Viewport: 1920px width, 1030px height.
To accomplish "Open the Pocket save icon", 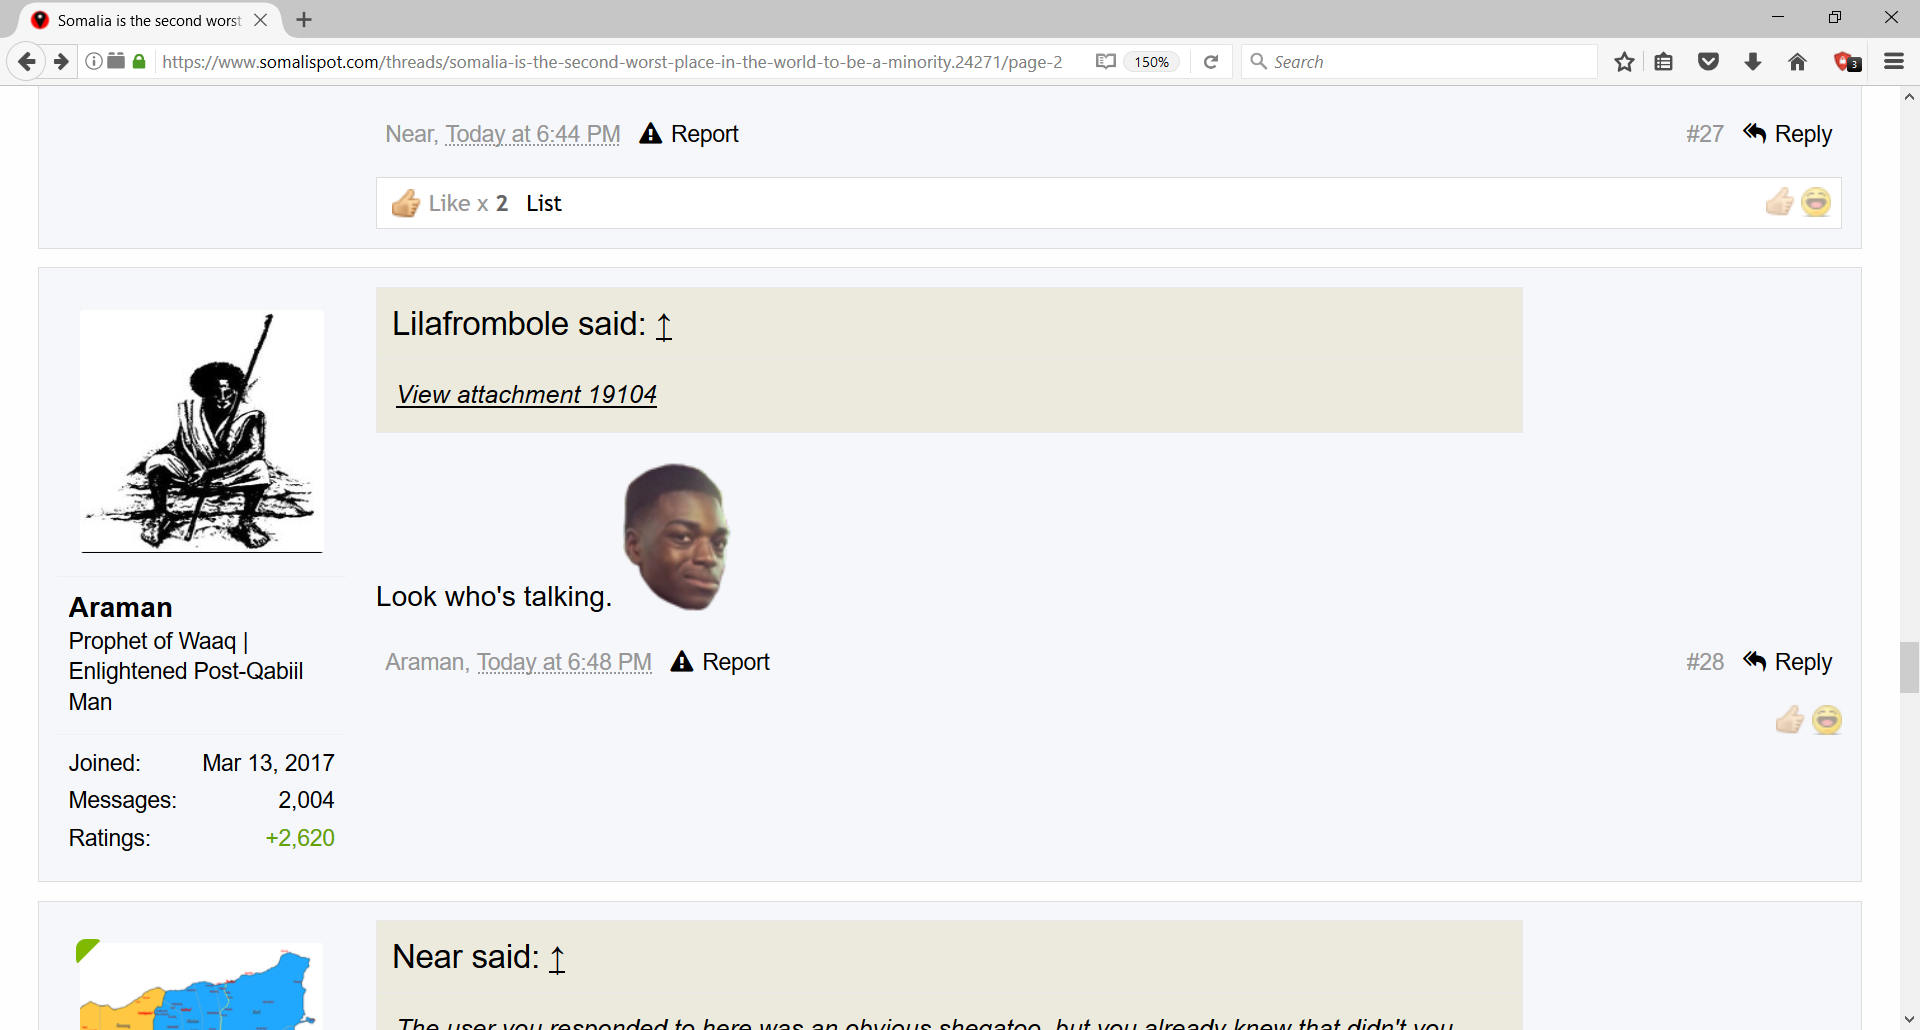I will [1708, 62].
